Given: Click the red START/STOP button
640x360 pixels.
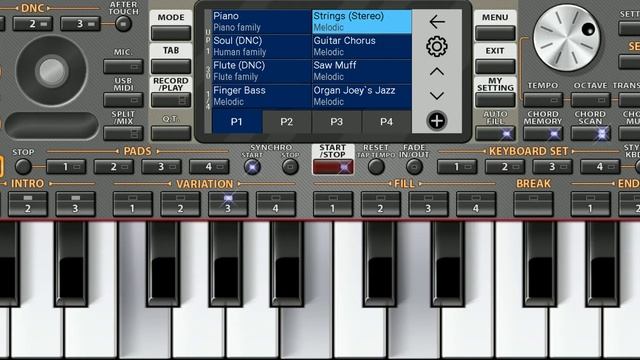Looking at the screenshot, I should tap(333, 167).
